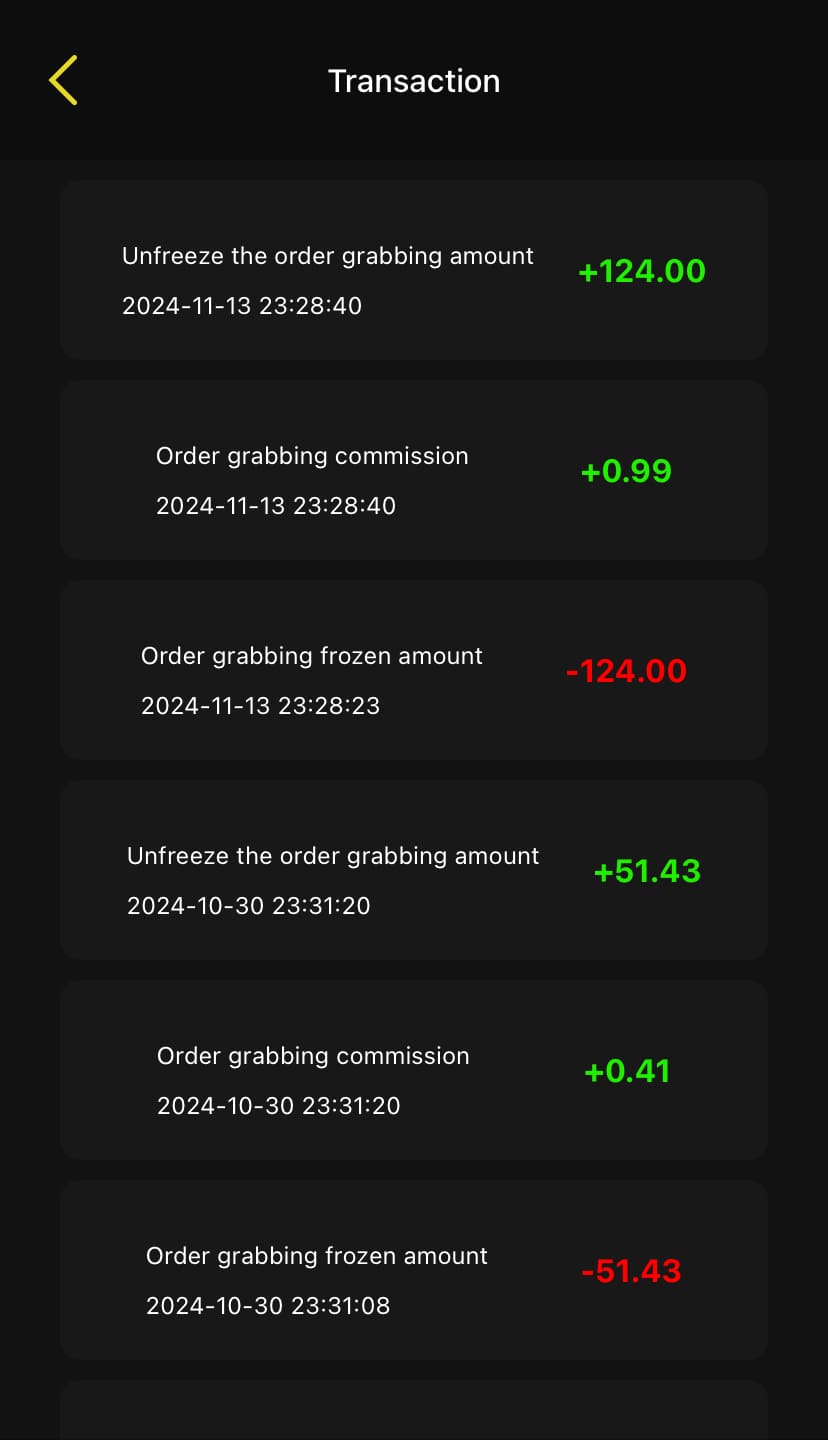Click the 2024-11-13 23:28:23 timestamp
This screenshot has width=828, height=1440.
261,706
